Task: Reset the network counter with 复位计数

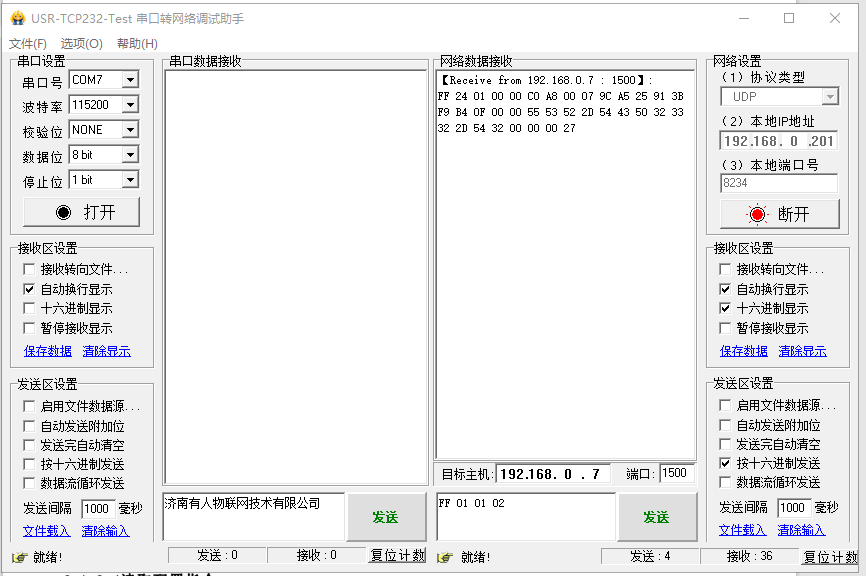Action: (830, 556)
